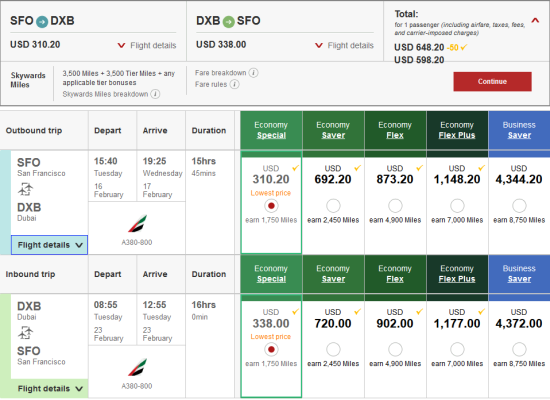Select inbound Economy Saver USD 720.00 radio
Image resolution: width=550 pixels, height=400 pixels.
[x=333, y=349]
